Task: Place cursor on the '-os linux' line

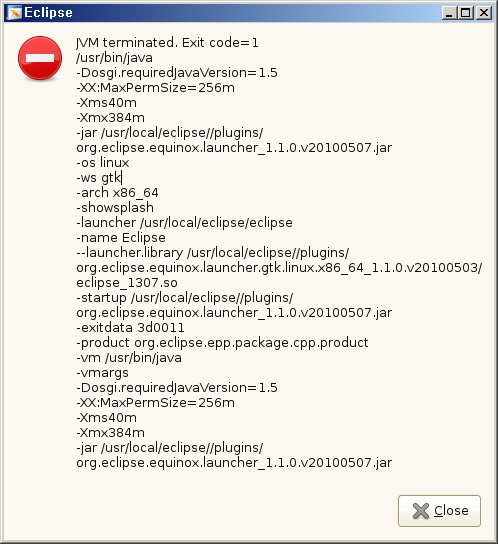Action: coord(103,163)
